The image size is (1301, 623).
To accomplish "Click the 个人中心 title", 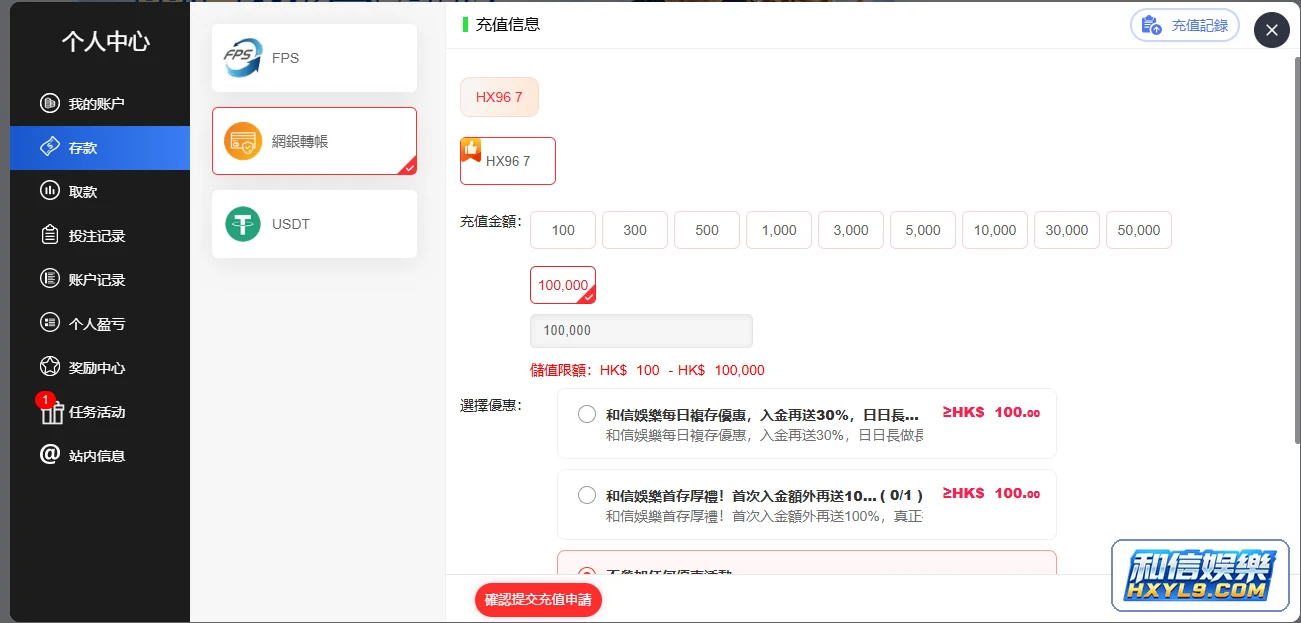I will point(106,41).
